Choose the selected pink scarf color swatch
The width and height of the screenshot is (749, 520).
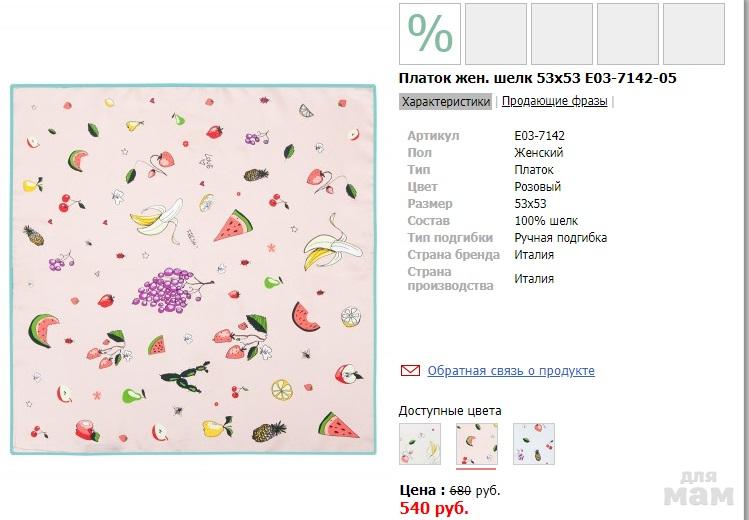pyautogui.click(x=476, y=443)
